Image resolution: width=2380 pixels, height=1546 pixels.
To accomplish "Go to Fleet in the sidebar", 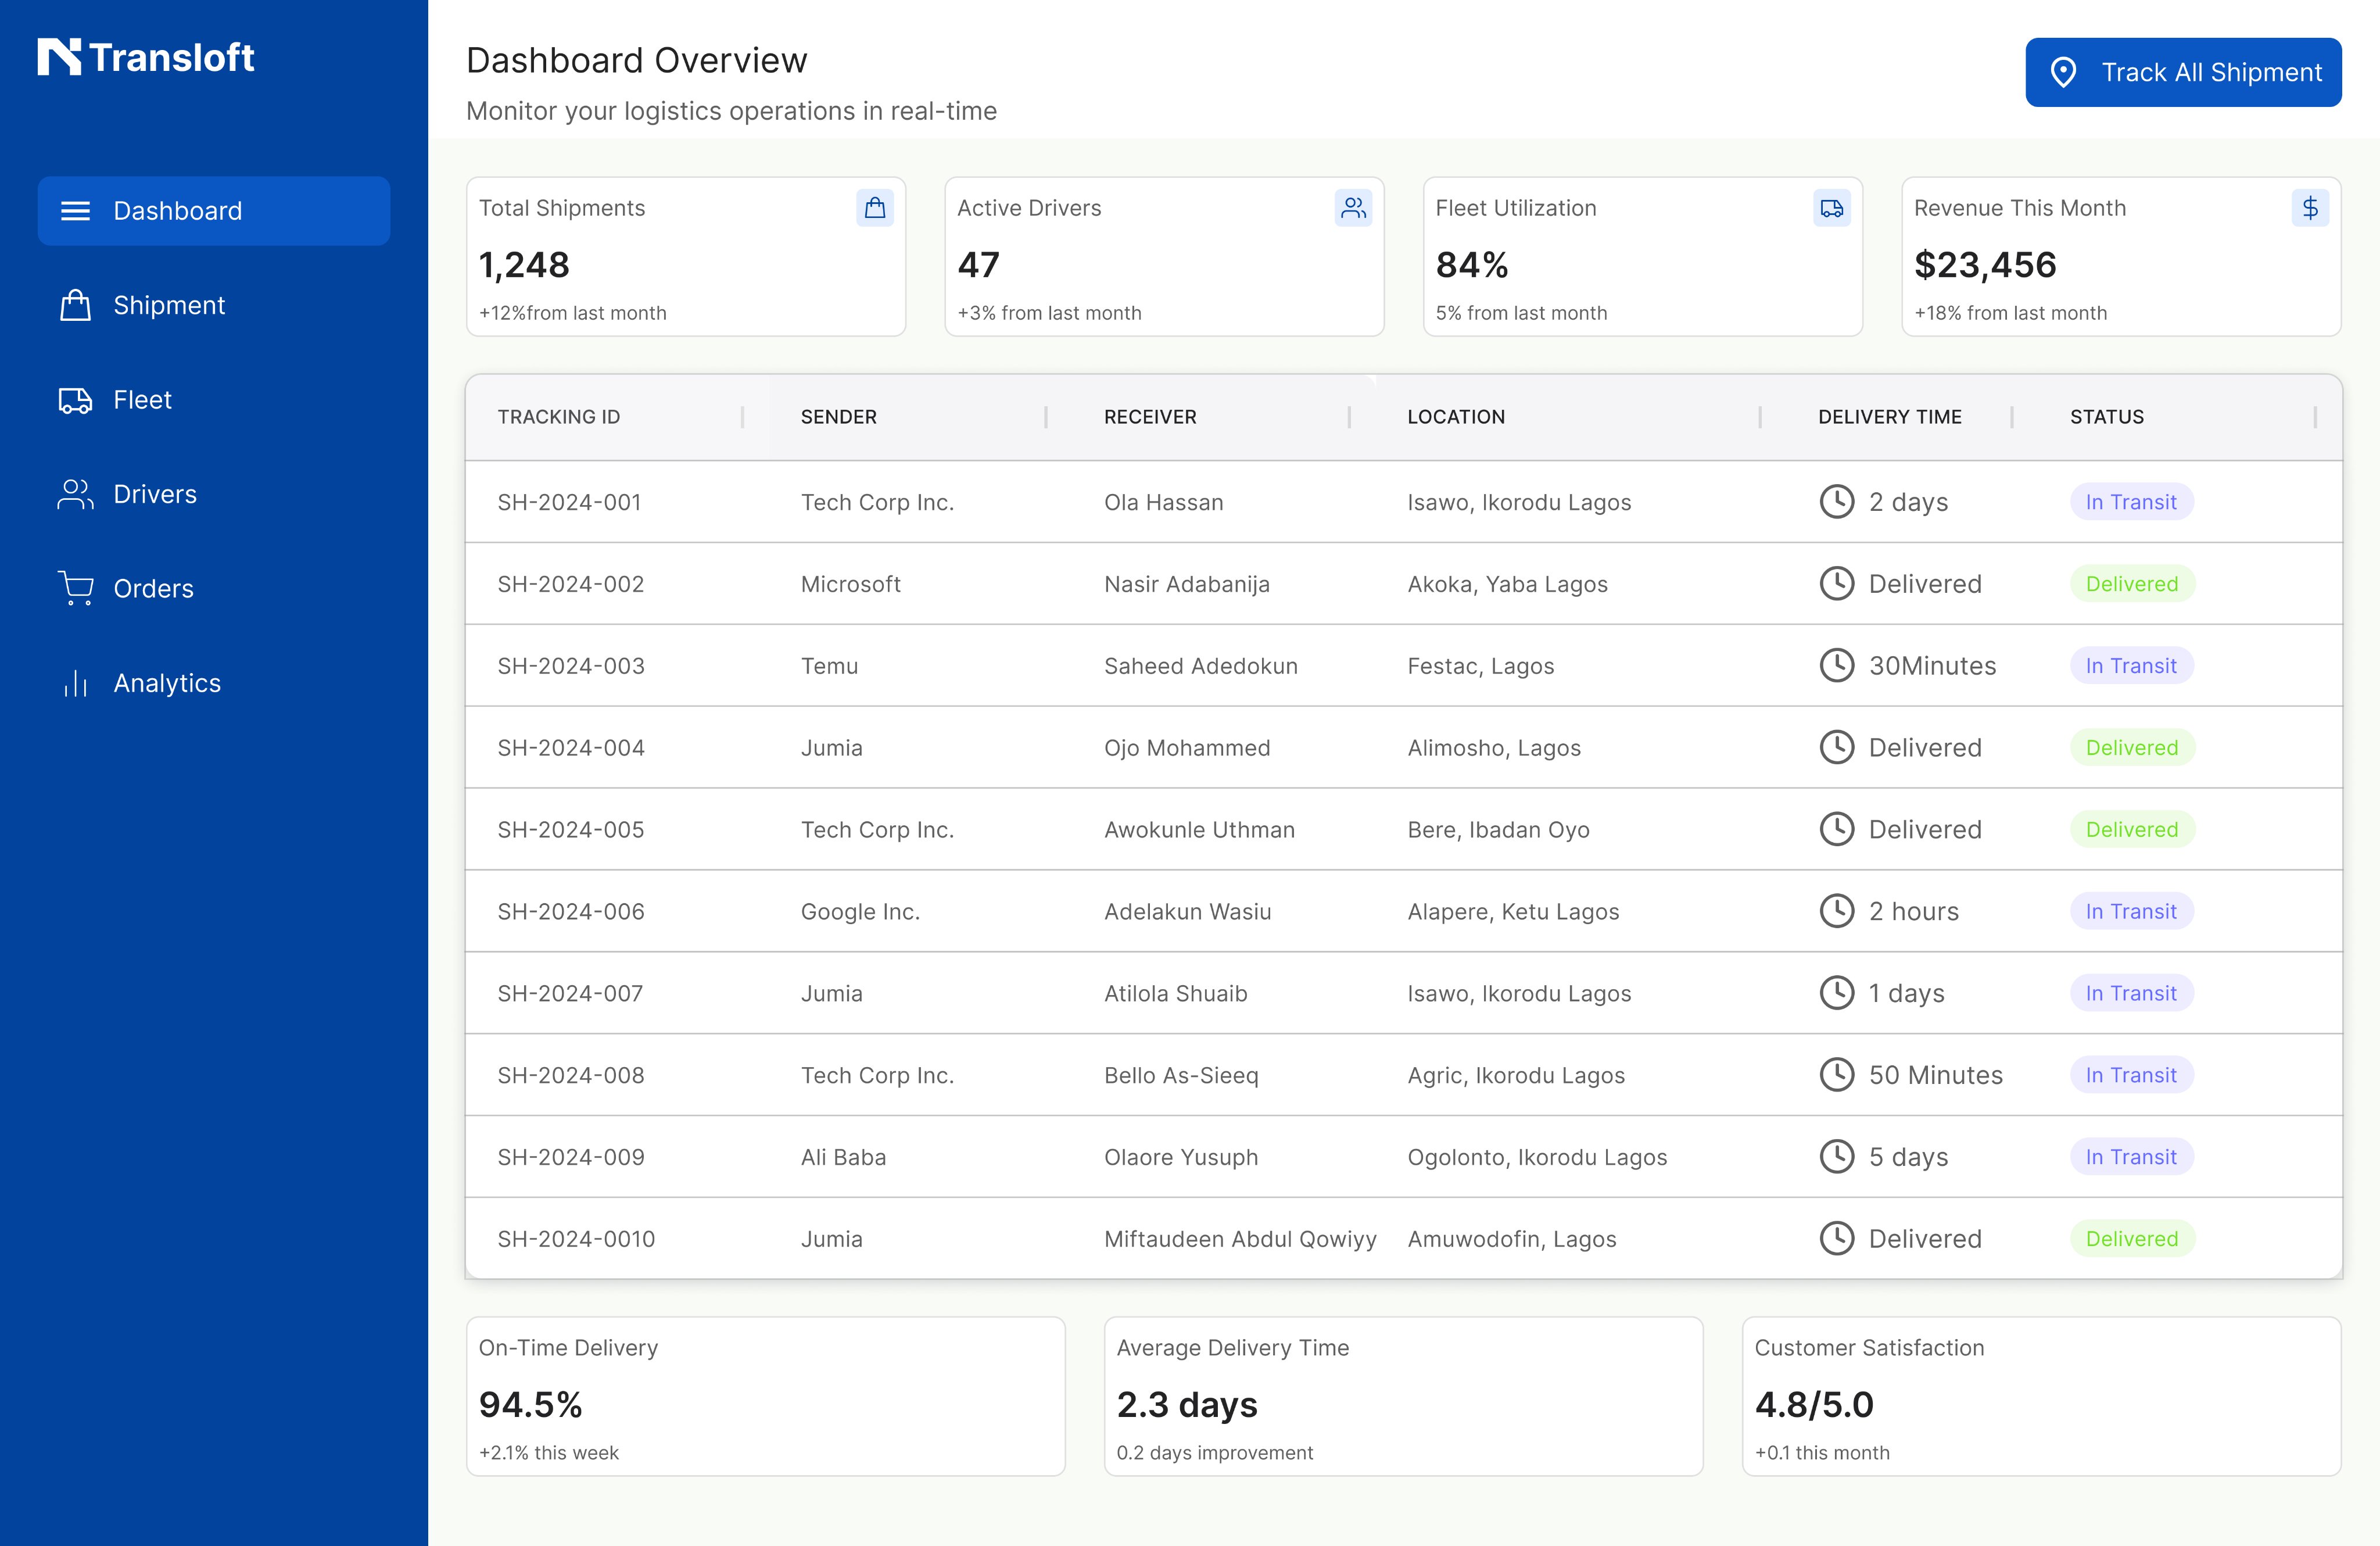I will pos(142,400).
